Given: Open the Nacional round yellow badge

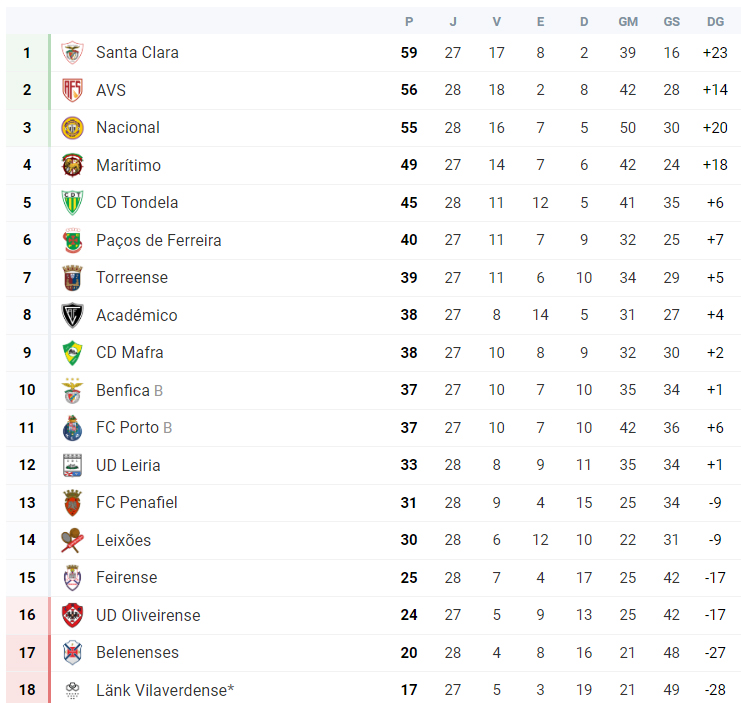Looking at the screenshot, I should click(72, 128).
